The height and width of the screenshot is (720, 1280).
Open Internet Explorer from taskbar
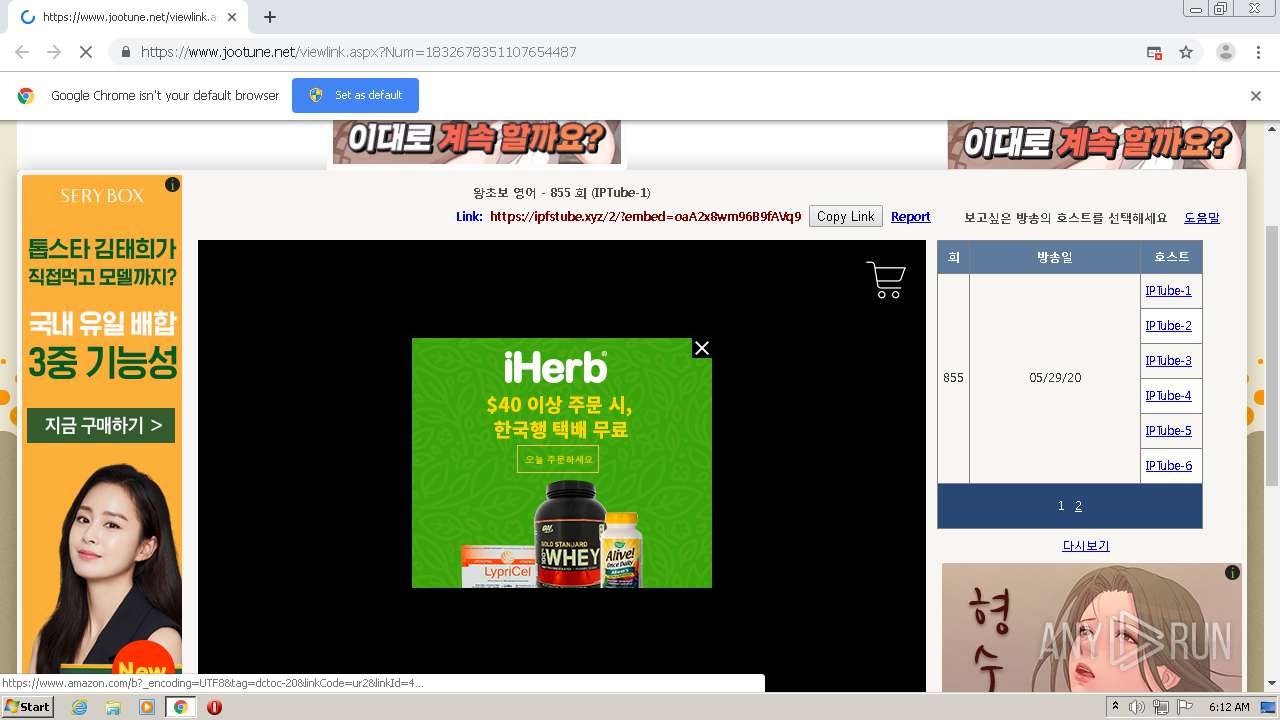click(x=79, y=707)
